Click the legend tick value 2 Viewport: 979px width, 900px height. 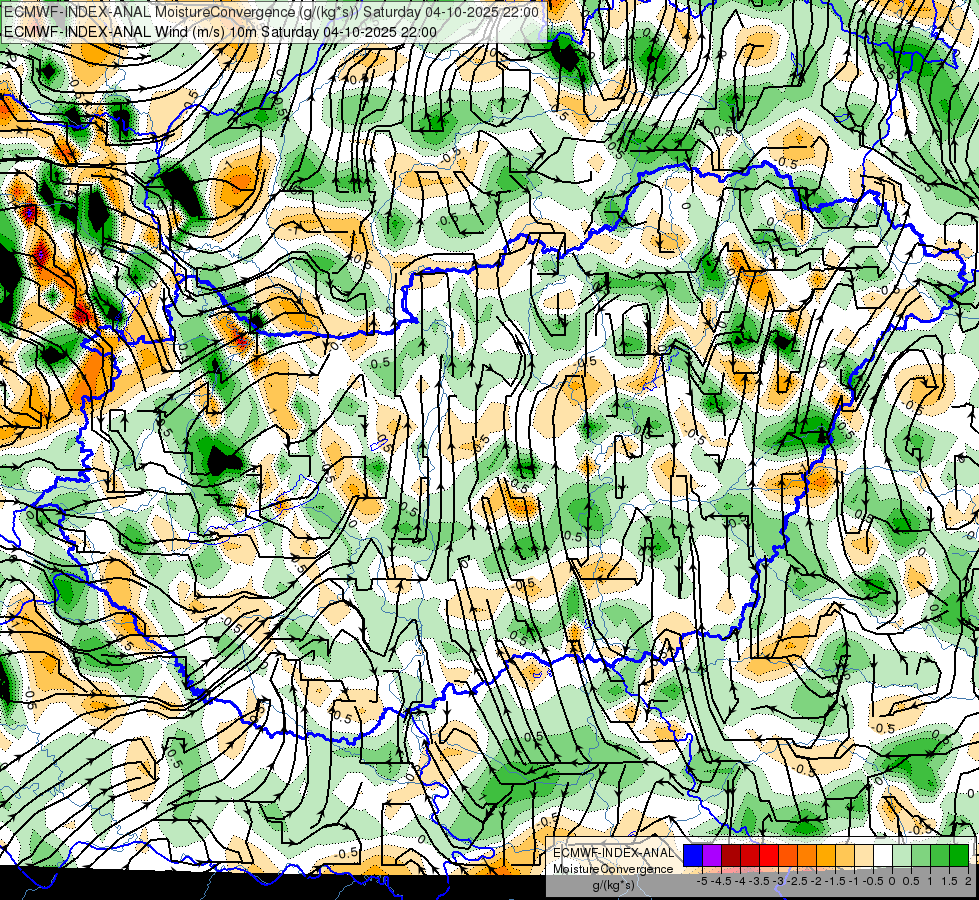click(968, 881)
